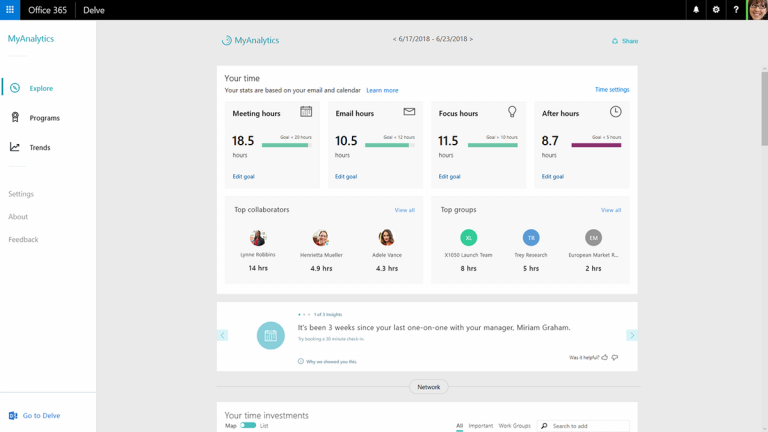
Task: View all top collaborators
Action: (x=405, y=210)
